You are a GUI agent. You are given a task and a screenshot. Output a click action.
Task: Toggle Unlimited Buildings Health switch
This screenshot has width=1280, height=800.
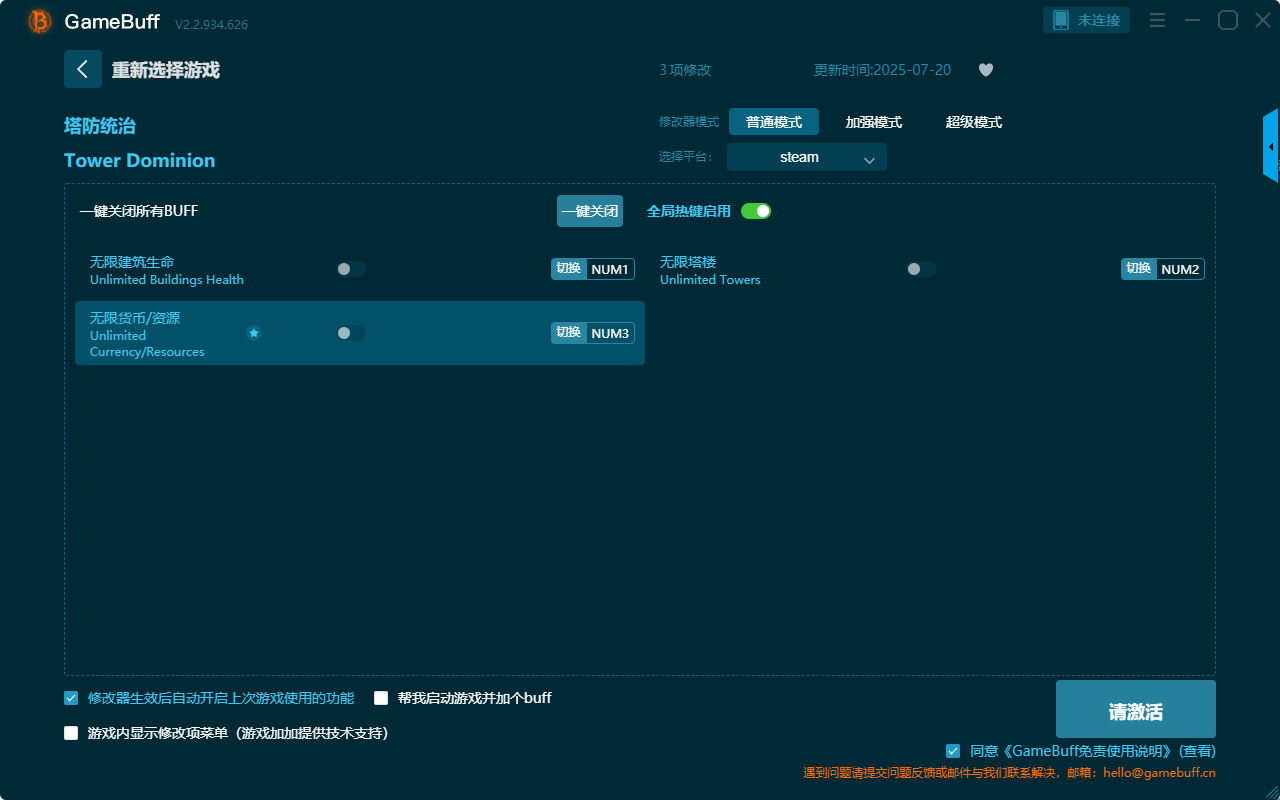pyautogui.click(x=350, y=269)
